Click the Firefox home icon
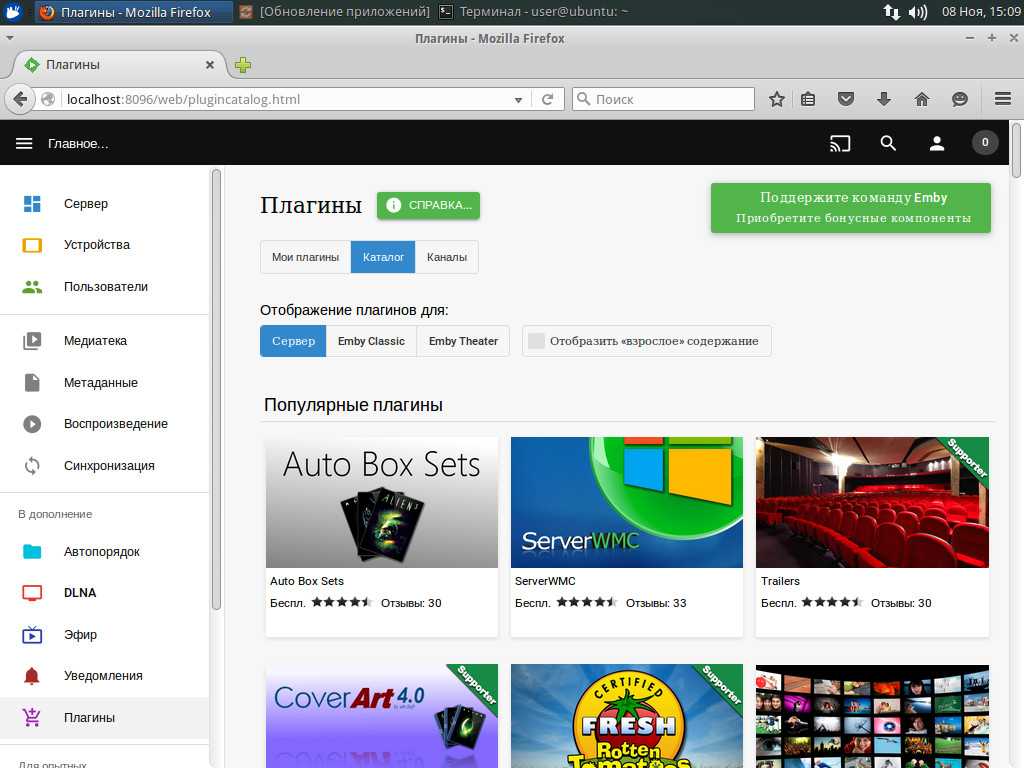This screenshot has width=1024, height=768. coord(922,99)
